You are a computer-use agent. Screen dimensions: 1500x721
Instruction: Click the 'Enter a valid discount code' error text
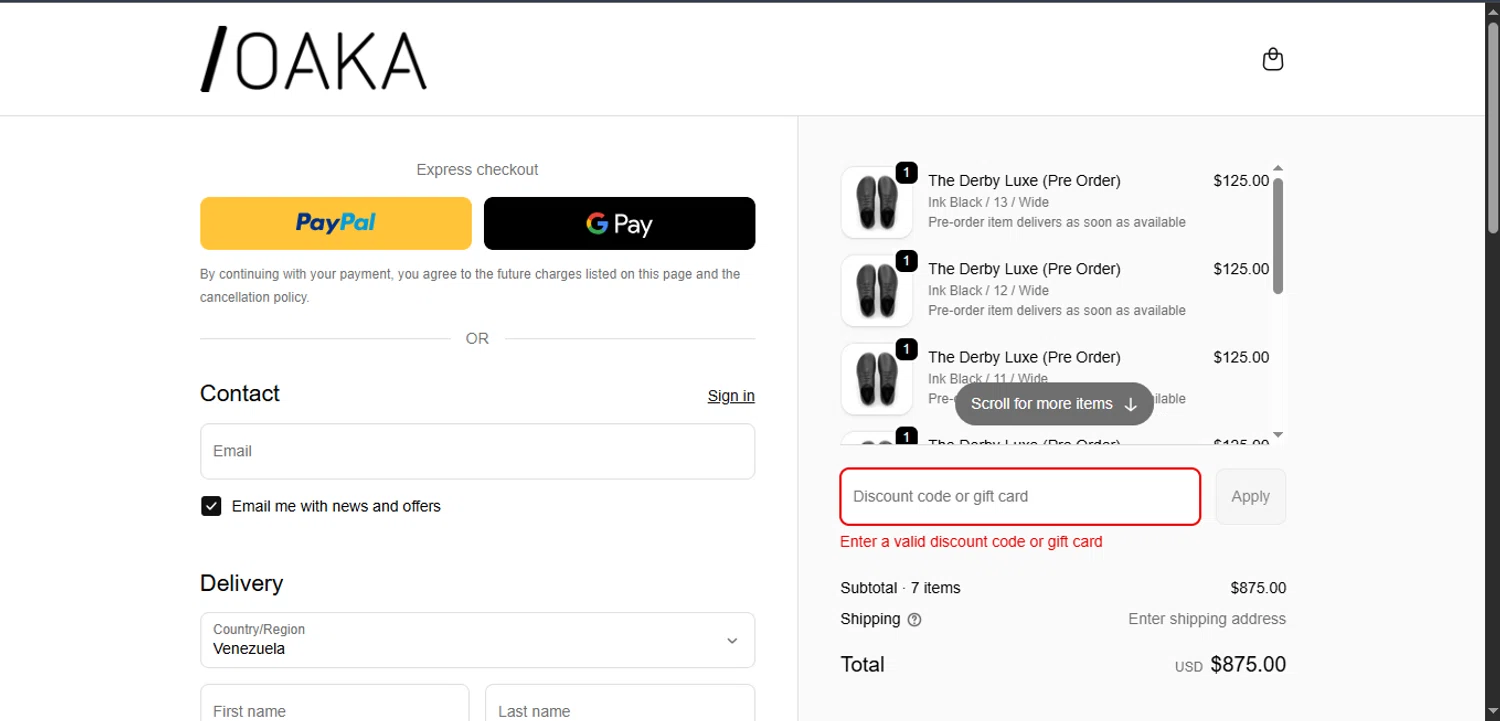(971, 542)
